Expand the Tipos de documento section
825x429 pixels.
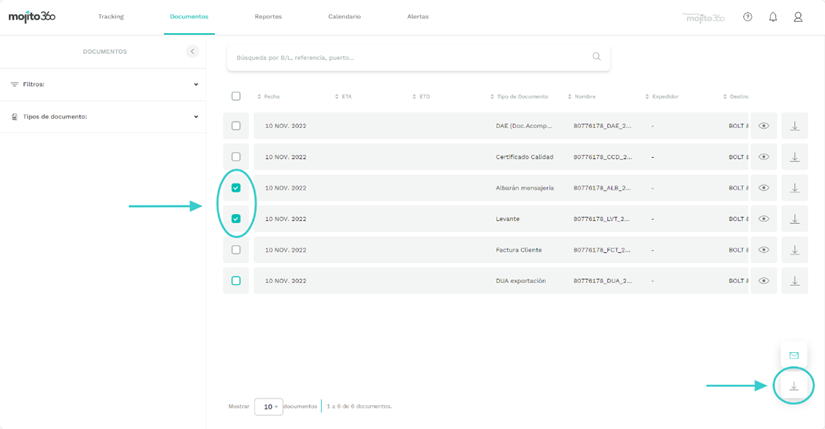(x=196, y=117)
